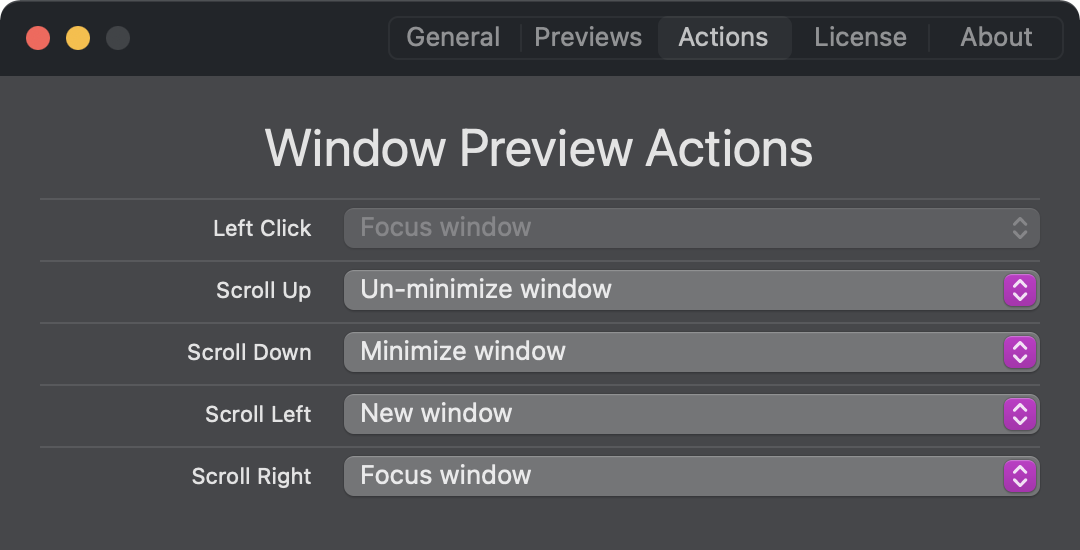The height and width of the screenshot is (550, 1080).
Task: Click the Window Preview Actions heading
Action: [539, 147]
